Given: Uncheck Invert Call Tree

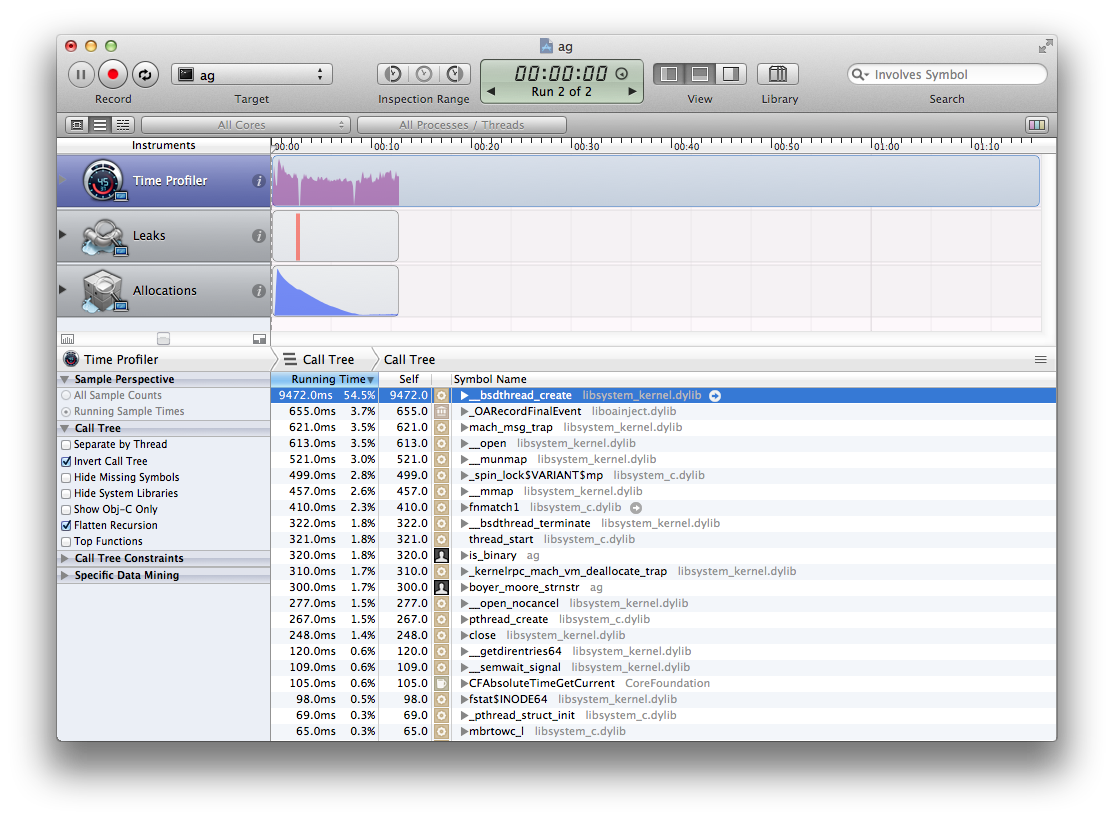Looking at the screenshot, I should click(x=66, y=461).
